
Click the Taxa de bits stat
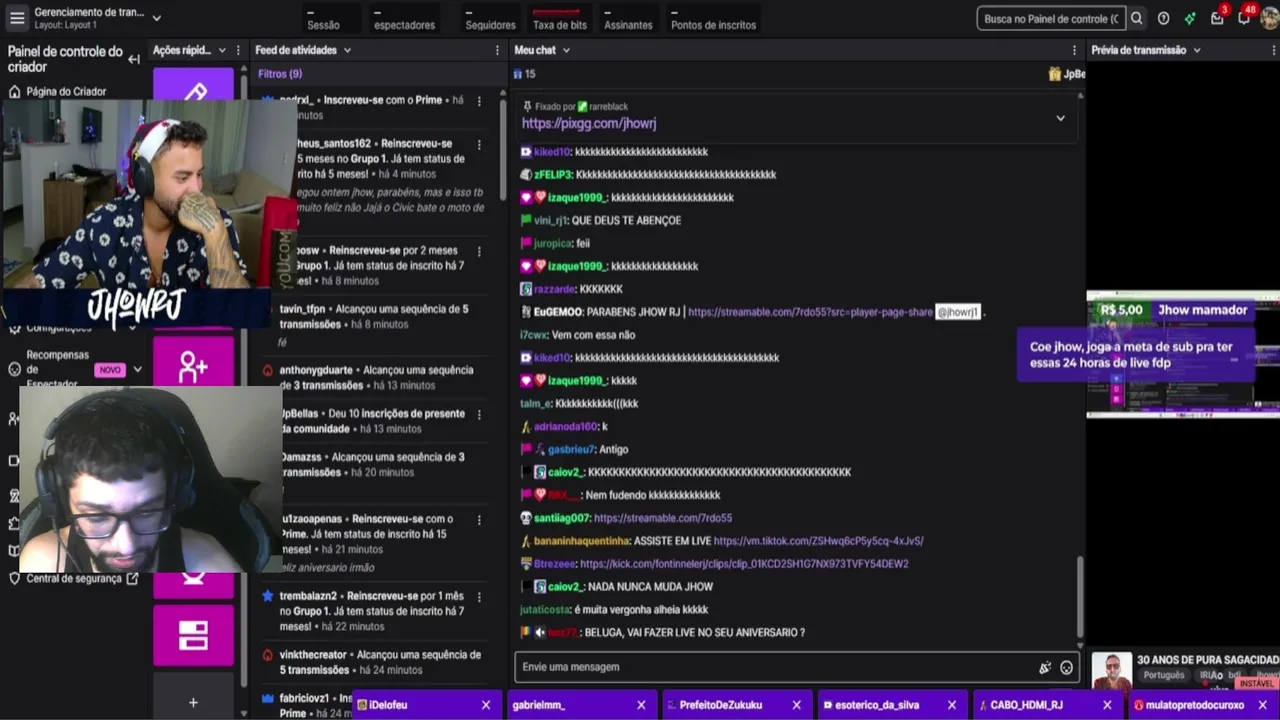point(559,19)
